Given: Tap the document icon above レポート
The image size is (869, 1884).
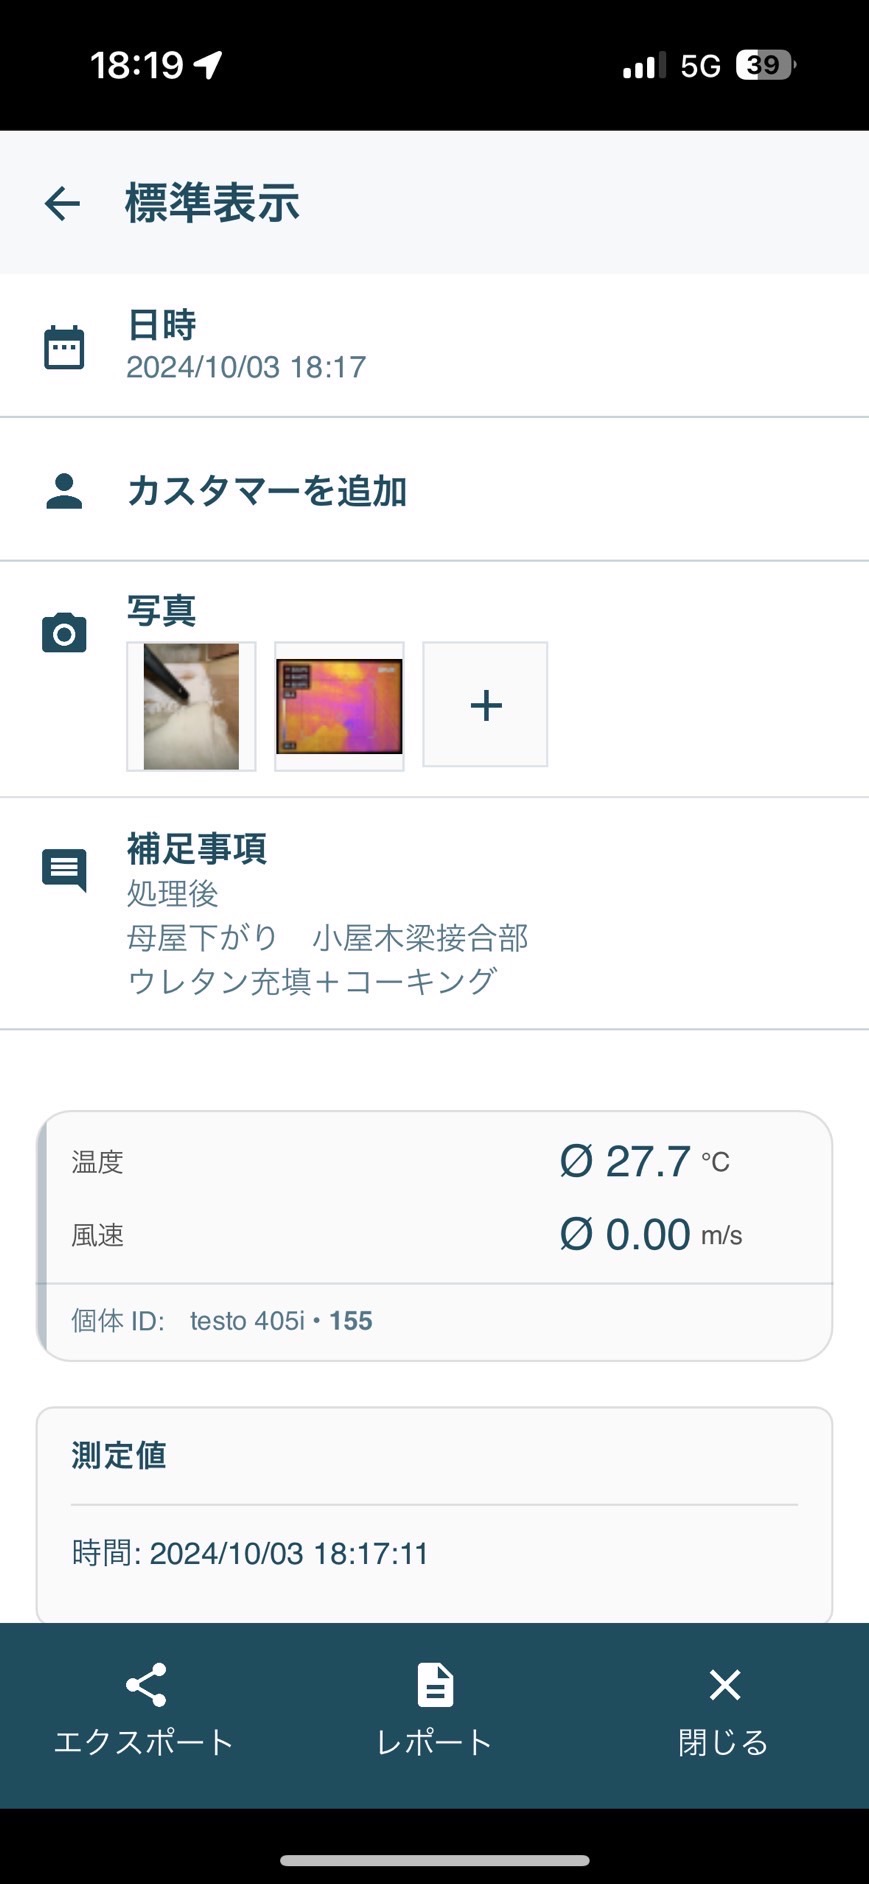Looking at the screenshot, I should [x=435, y=1685].
